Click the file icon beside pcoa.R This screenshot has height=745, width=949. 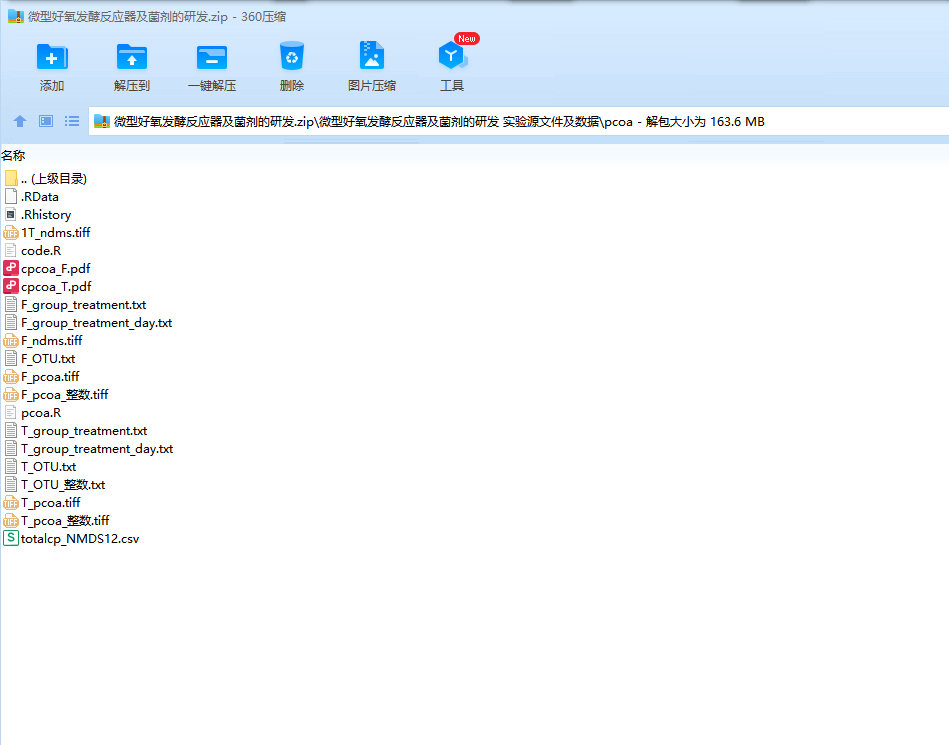(11, 413)
